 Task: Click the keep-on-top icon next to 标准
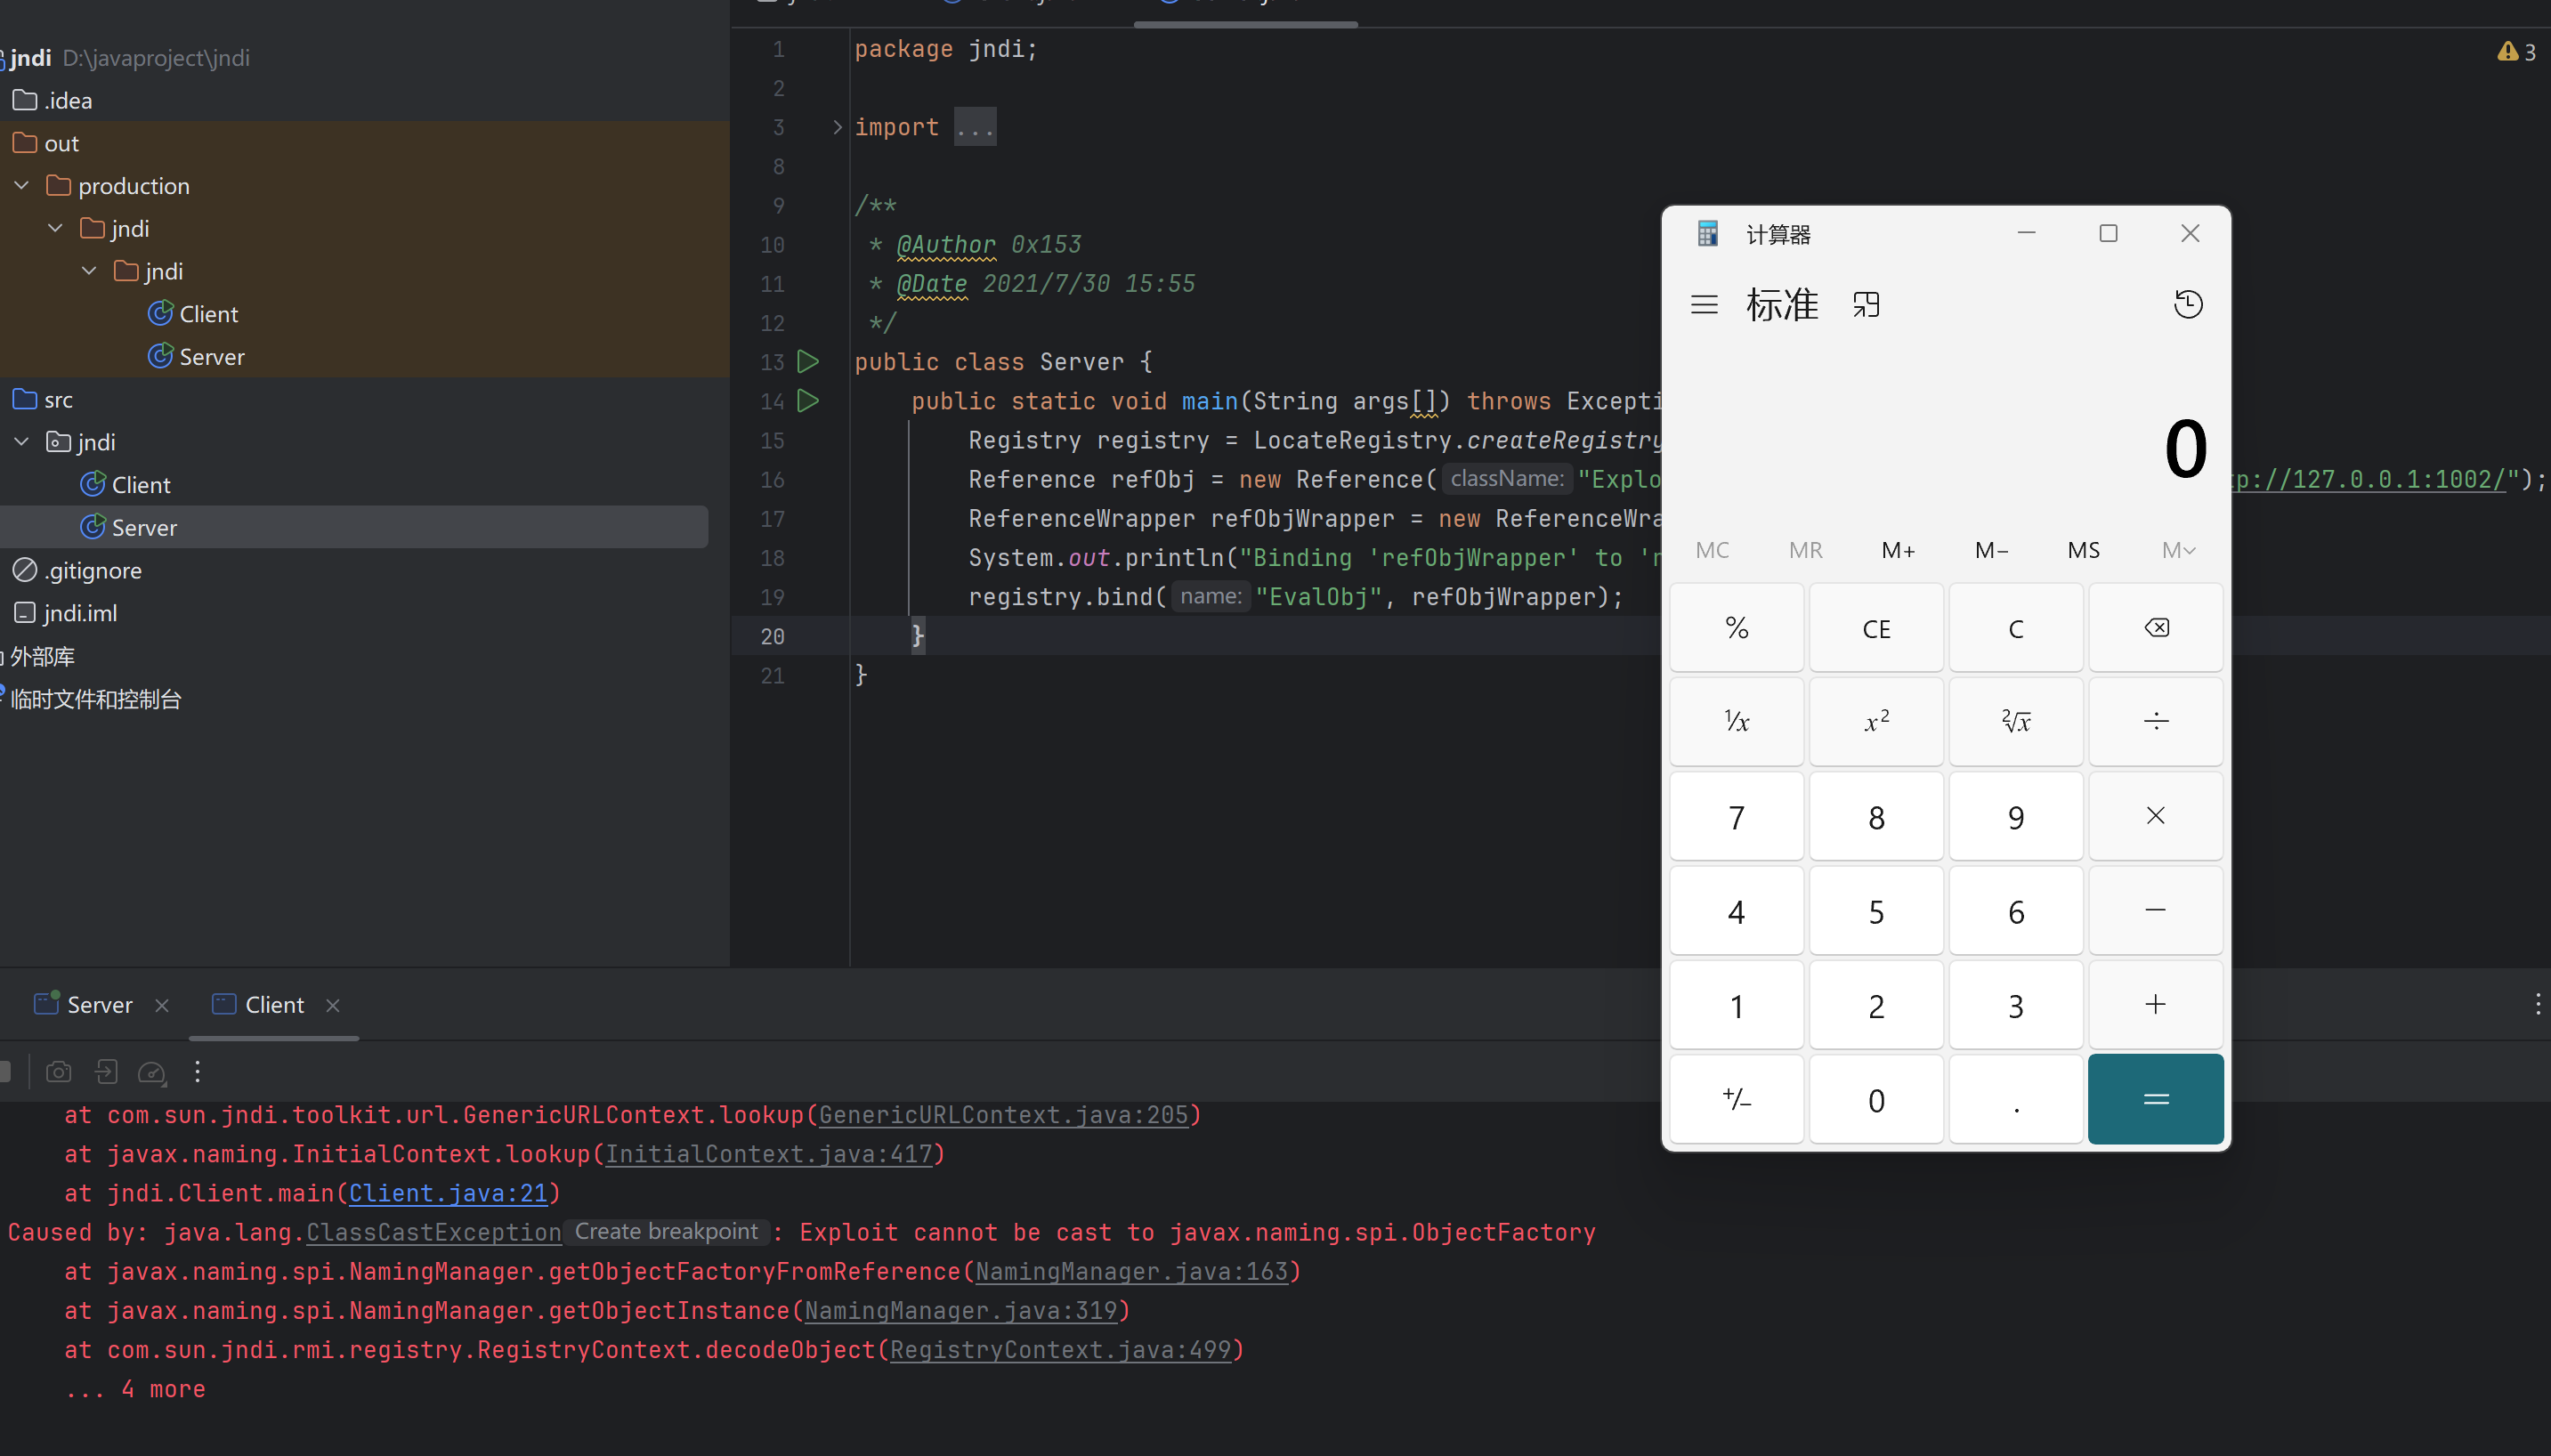1866,304
